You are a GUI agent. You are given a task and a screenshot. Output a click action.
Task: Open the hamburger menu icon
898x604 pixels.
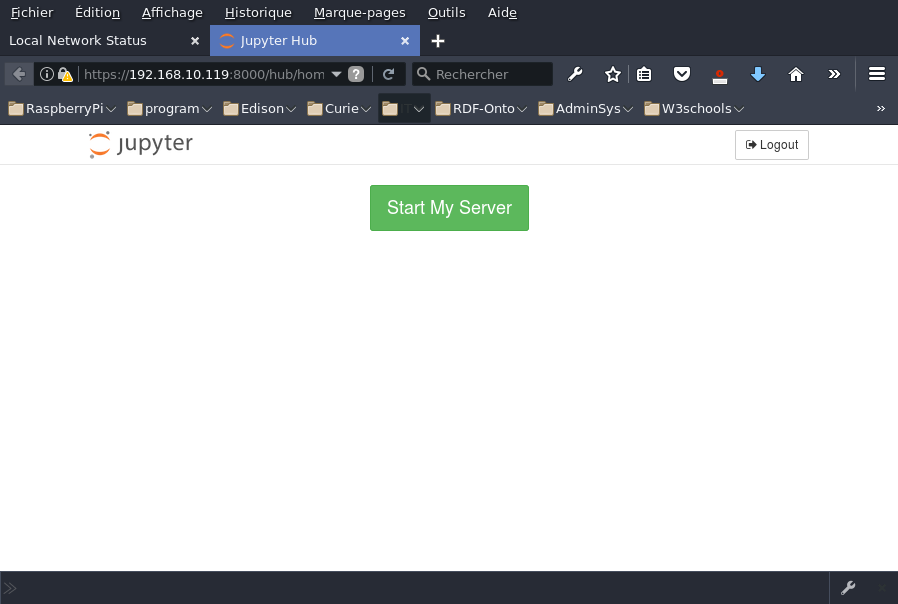[877, 74]
